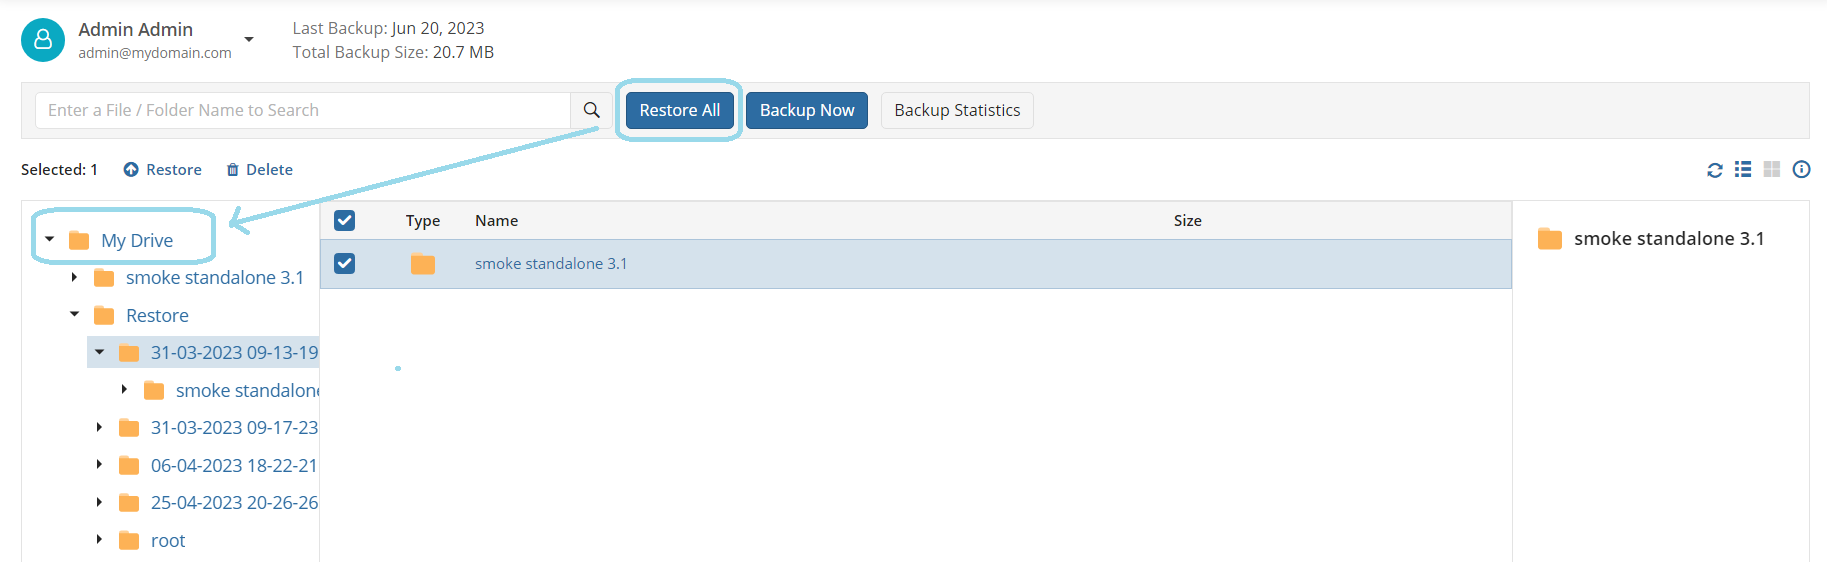
Task: Expand smoke standalone 3.1 tree node
Action: (x=74, y=277)
